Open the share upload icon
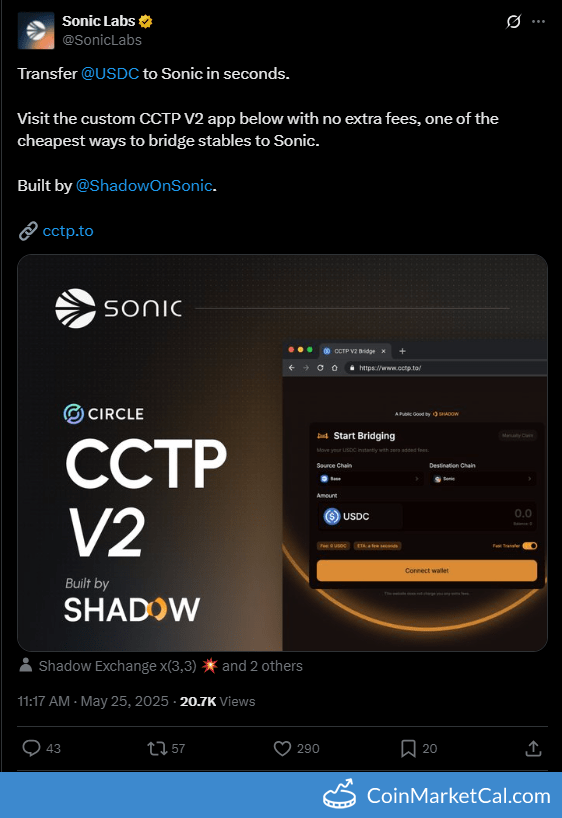The width and height of the screenshot is (562, 818). coord(533,748)
